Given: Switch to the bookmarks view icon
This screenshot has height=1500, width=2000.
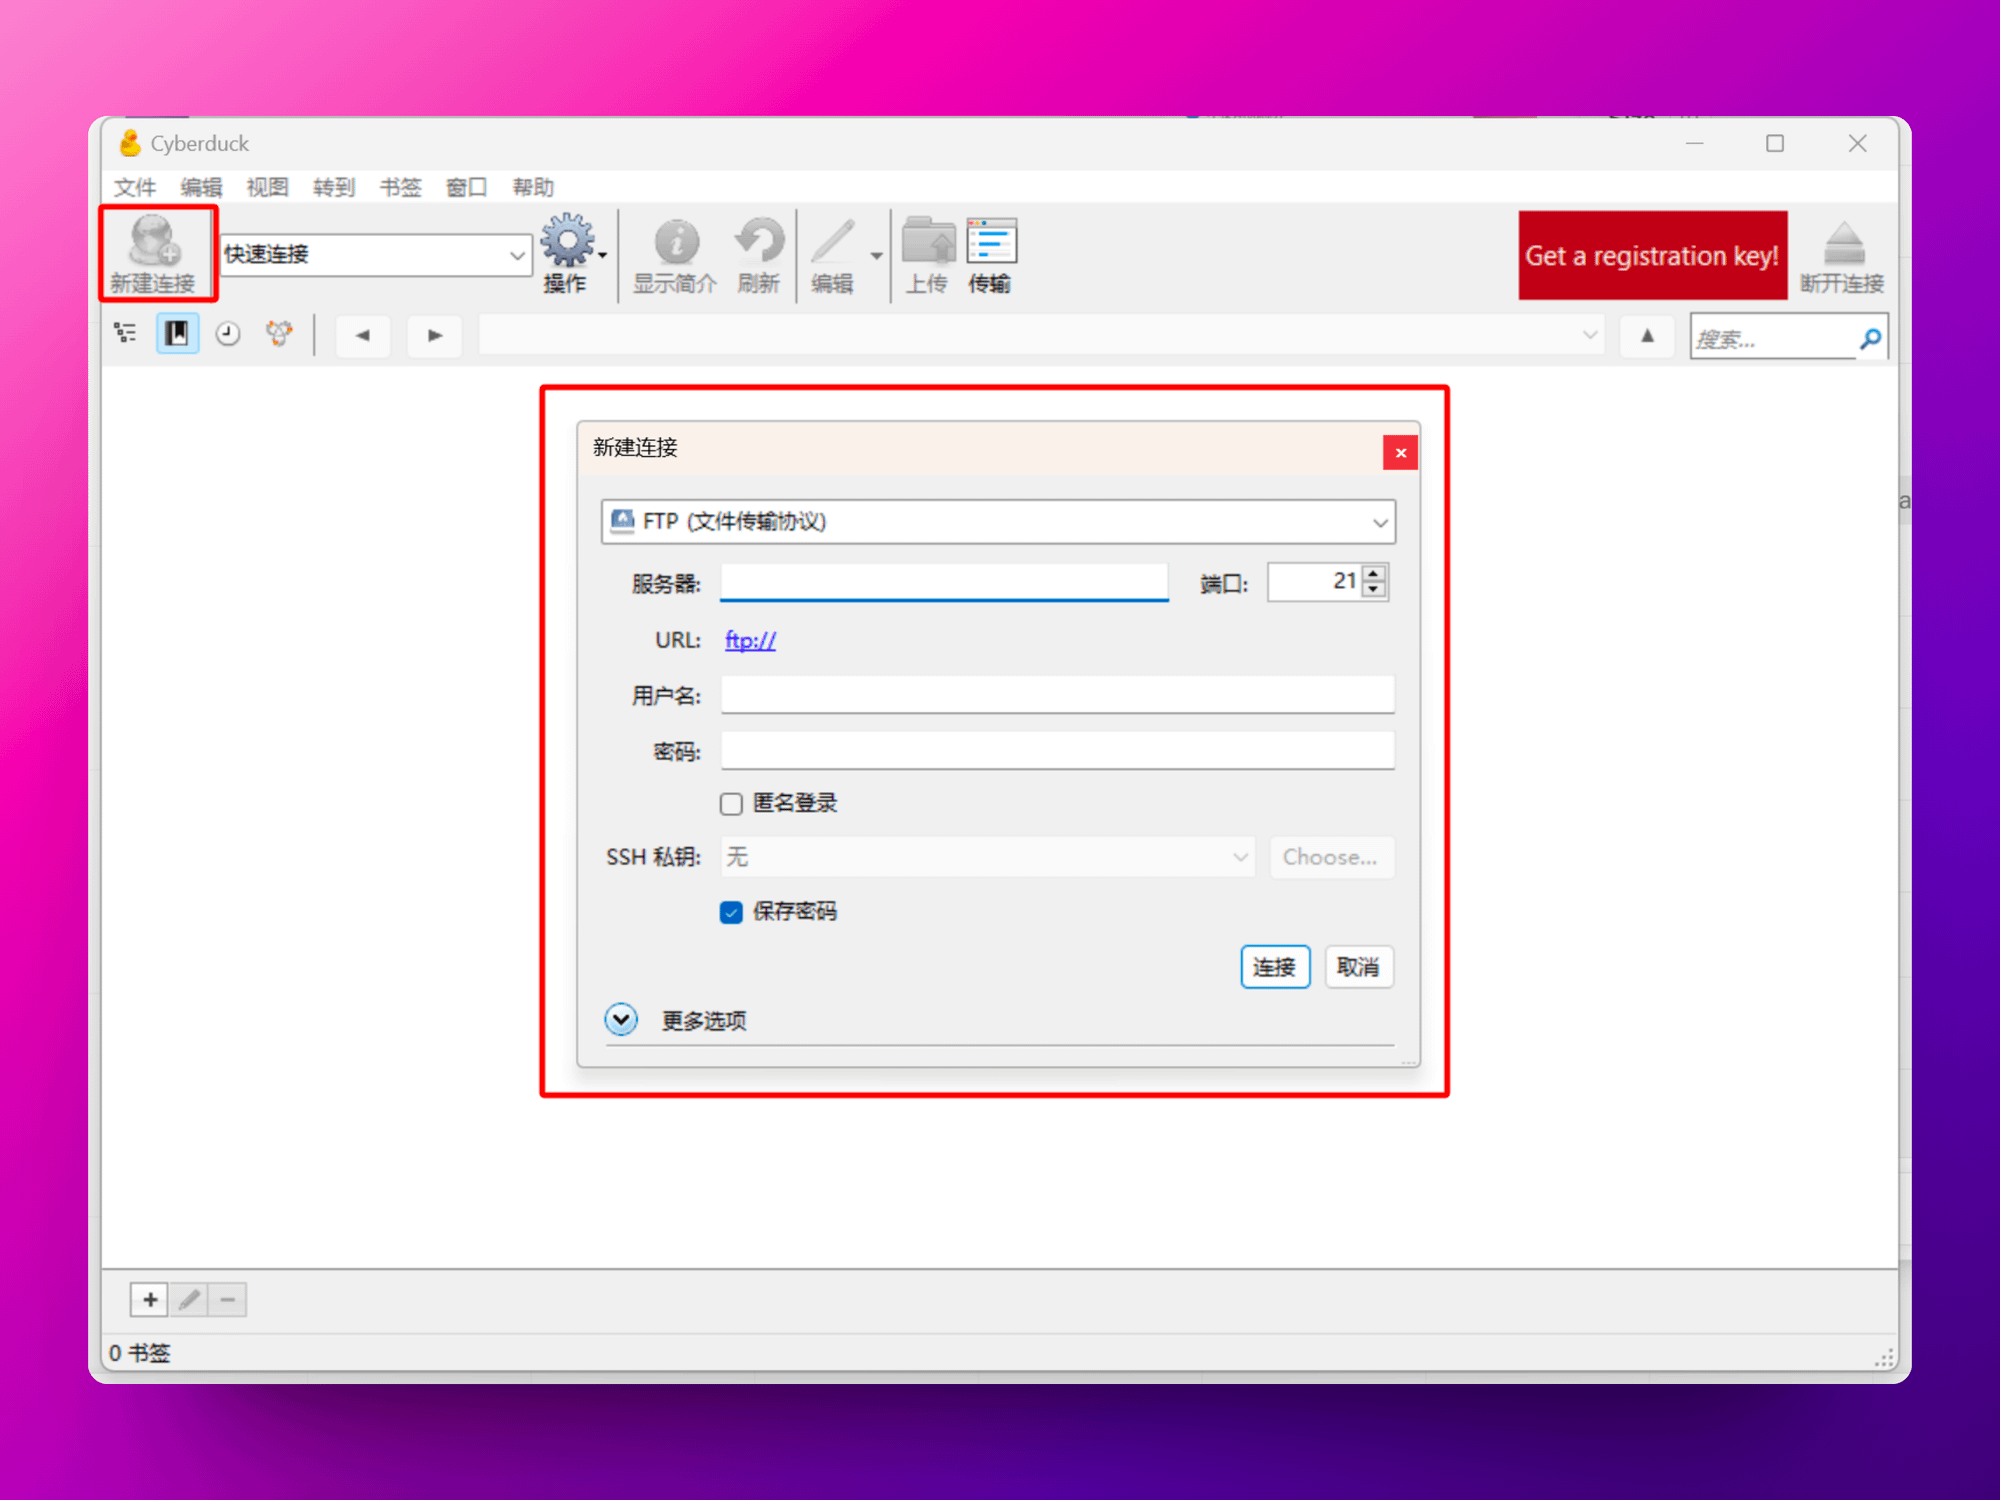Looking at the screenshot, I should point(177,334).
